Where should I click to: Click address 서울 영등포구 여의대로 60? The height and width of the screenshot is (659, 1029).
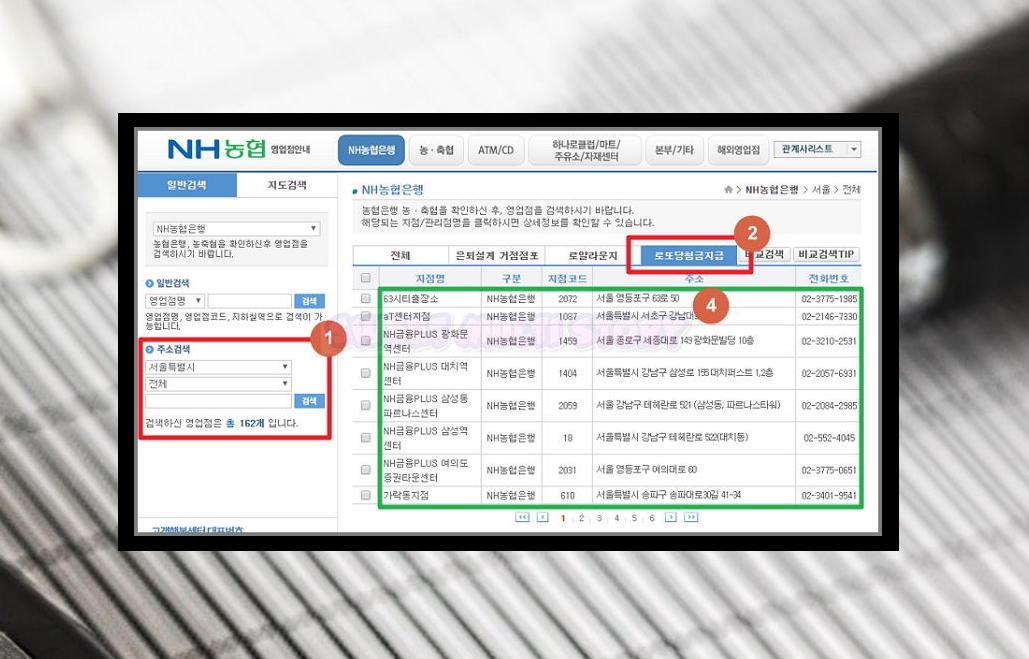point(646,469)
